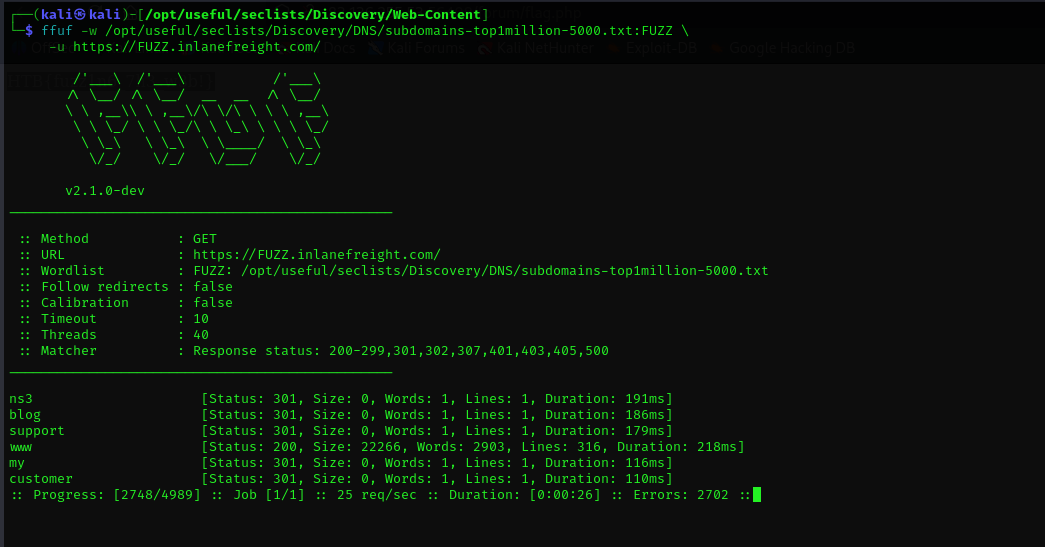The width and height of the screenshot is (1045, 547).
Task: Click the Google Hacking DB bookmark icon
Action: pyautogui.click(x=717, y=48)
